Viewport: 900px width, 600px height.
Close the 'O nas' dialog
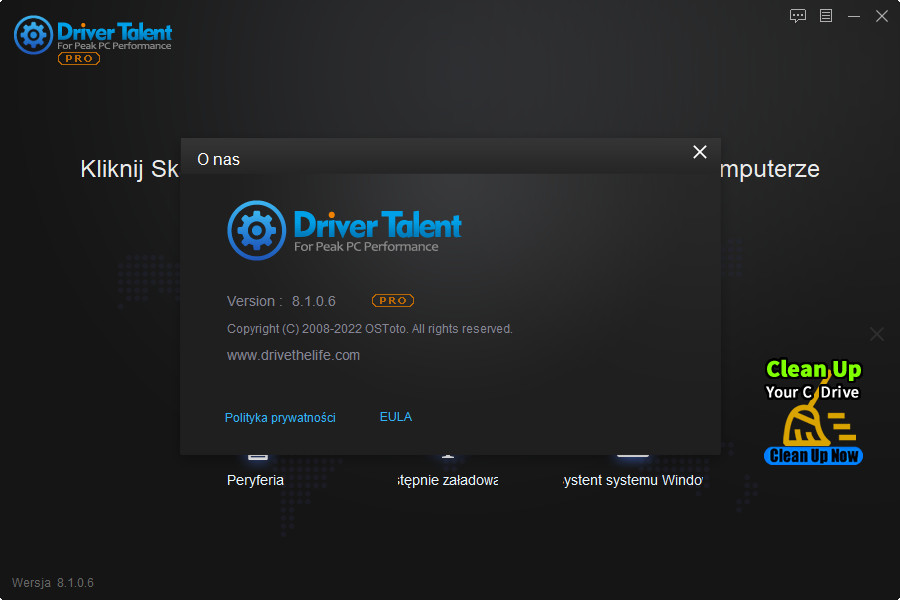[700, 152]
